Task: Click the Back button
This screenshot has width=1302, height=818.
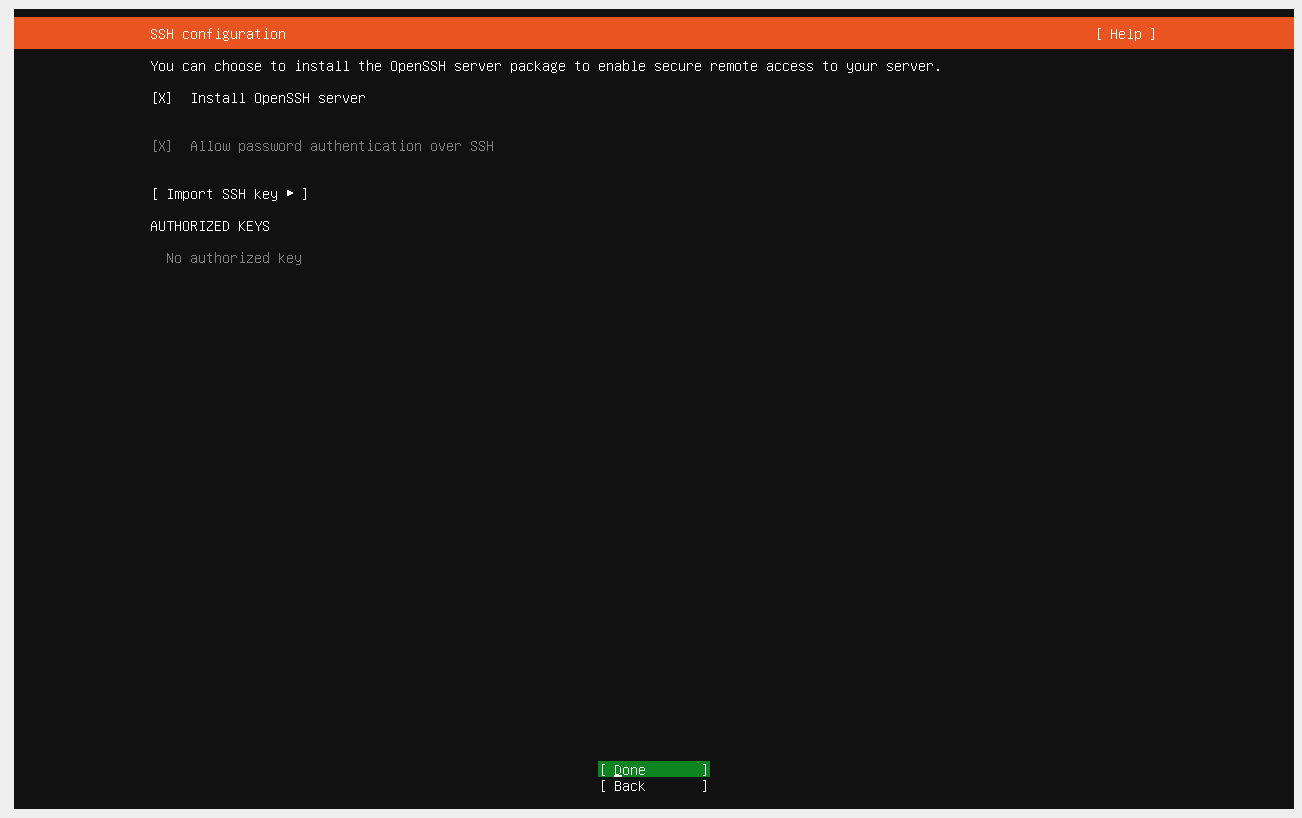Action: coord(654,786)
